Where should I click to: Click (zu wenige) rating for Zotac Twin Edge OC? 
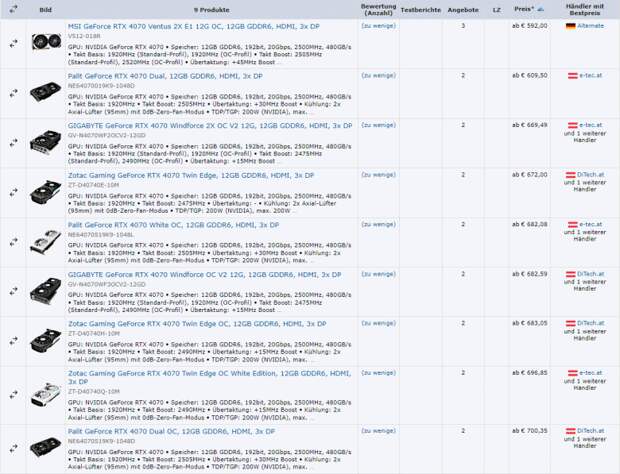[x=378, y=323]
